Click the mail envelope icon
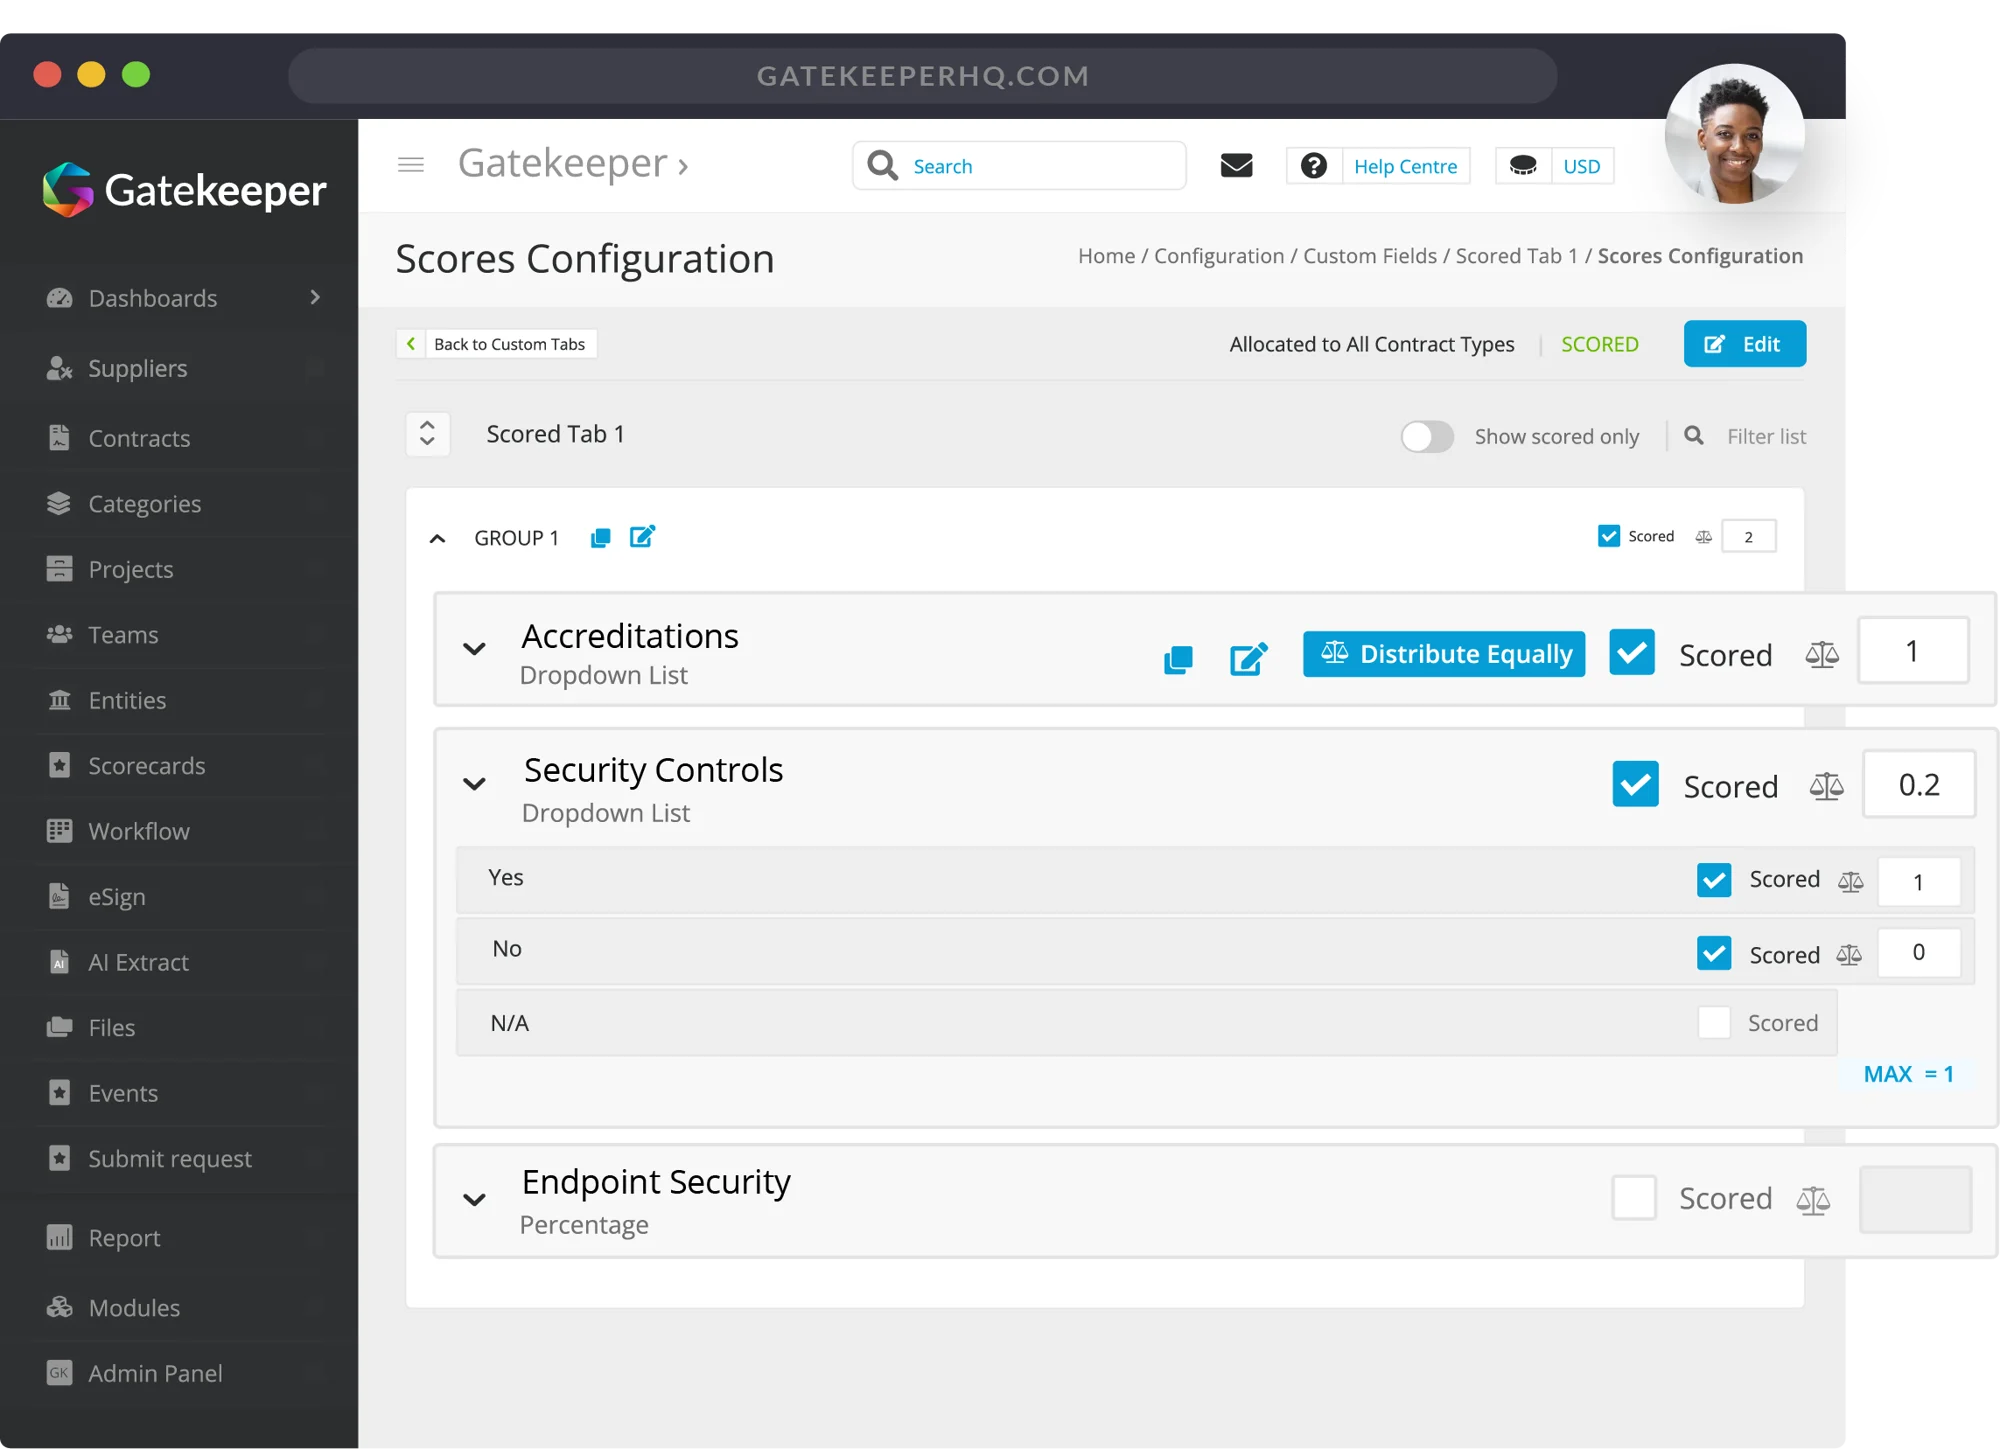 tap(1236, 166)
